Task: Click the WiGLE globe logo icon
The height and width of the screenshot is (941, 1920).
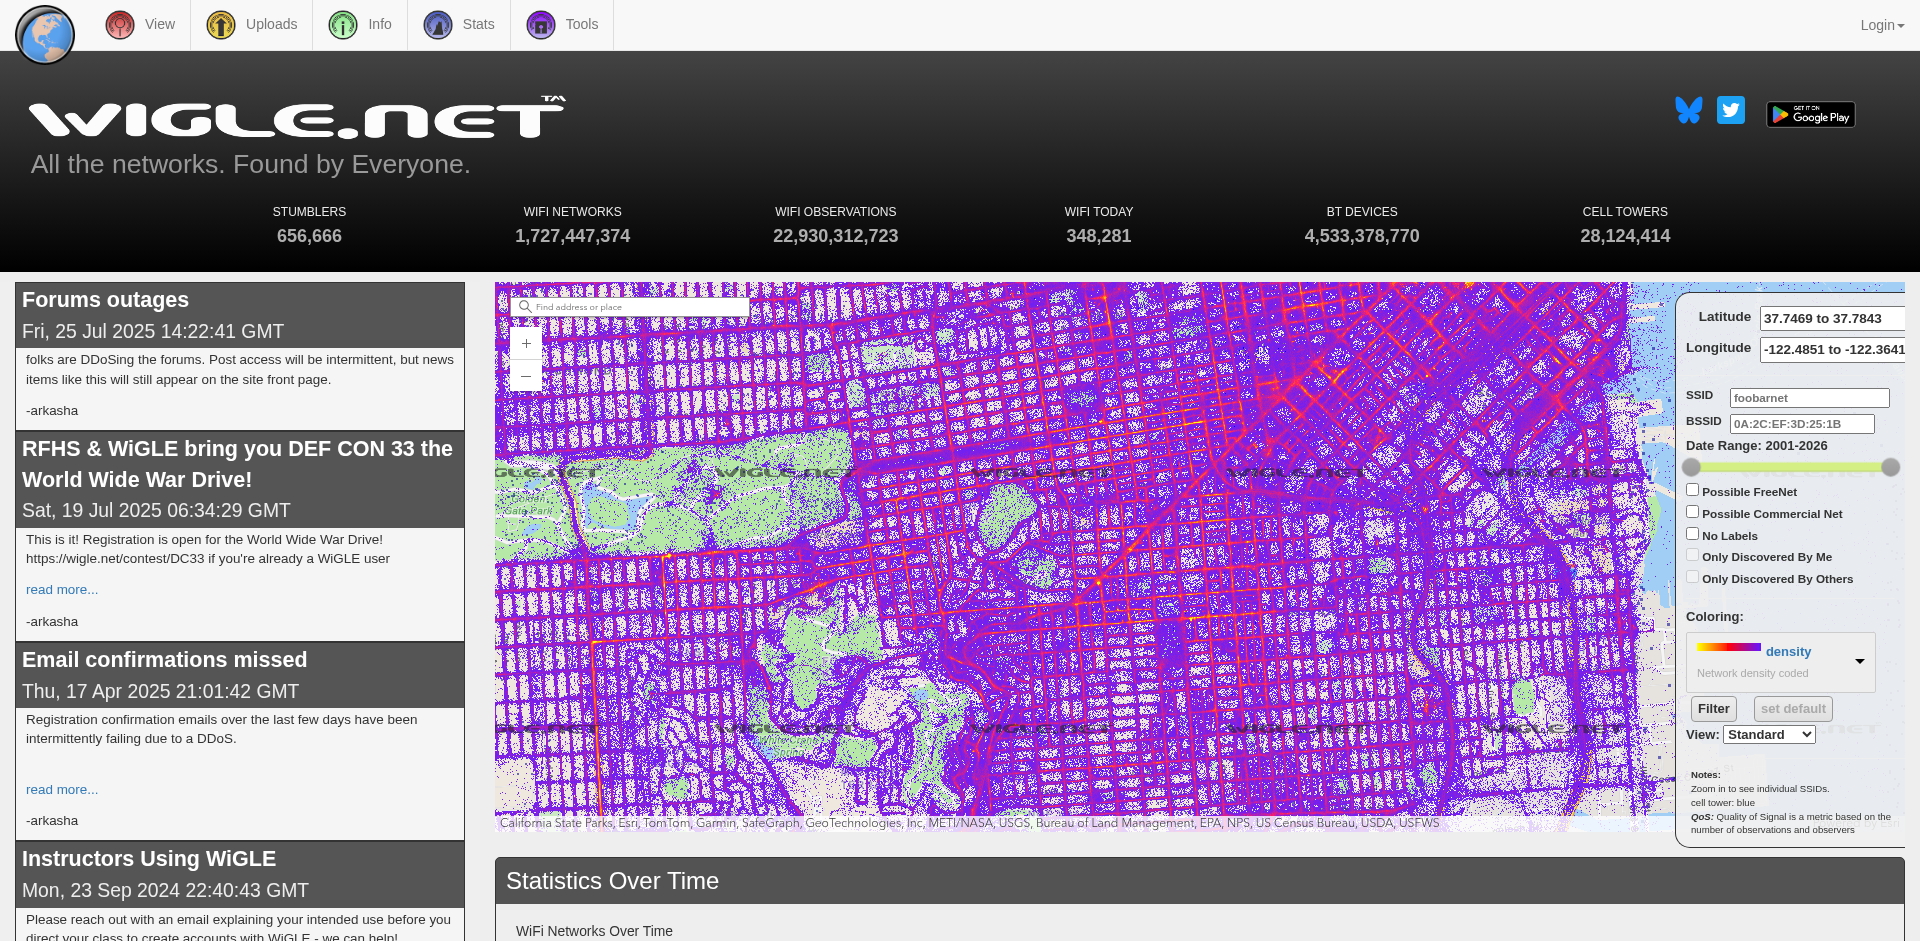Action: pos(45,35)
